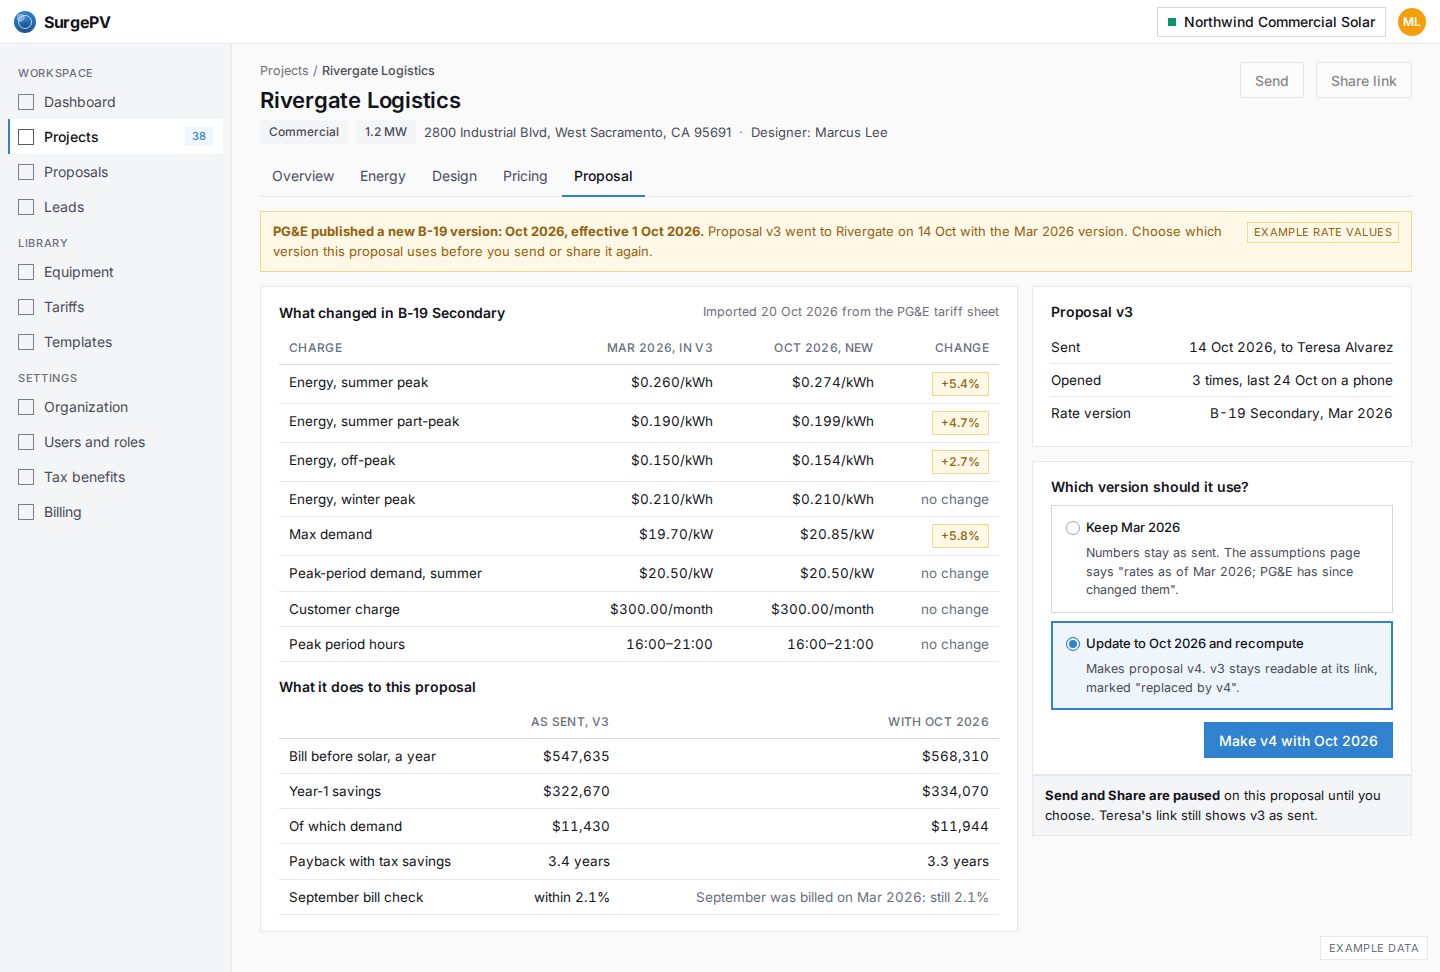Click the 3.3 years payback value
The width and height of the screenshot is (1440, 972).
point(958,862)
